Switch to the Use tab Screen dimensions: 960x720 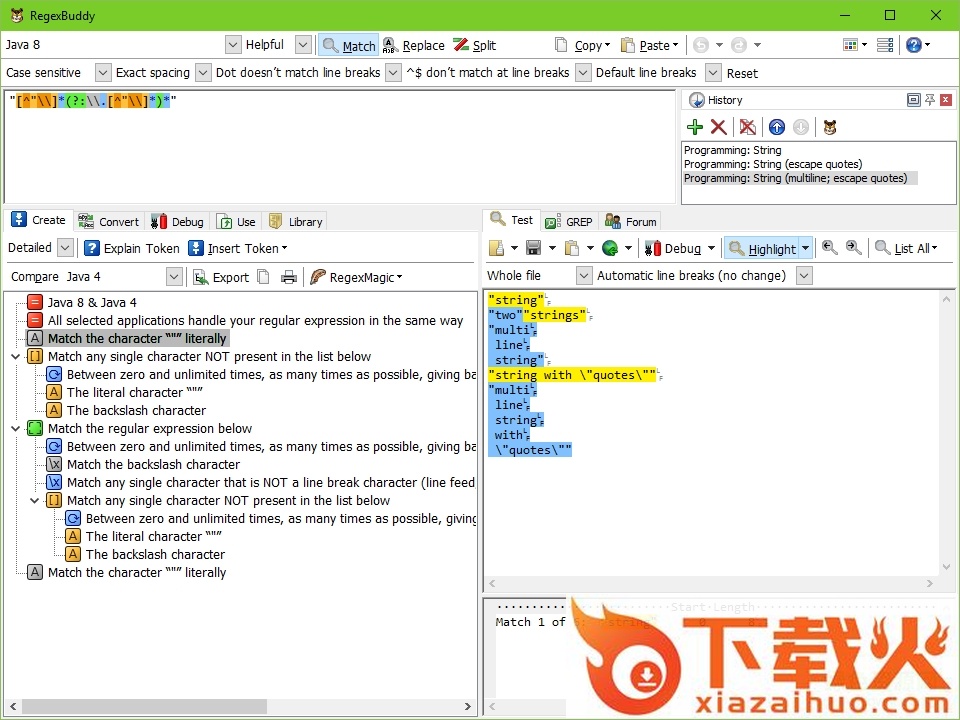click(237, 222)
